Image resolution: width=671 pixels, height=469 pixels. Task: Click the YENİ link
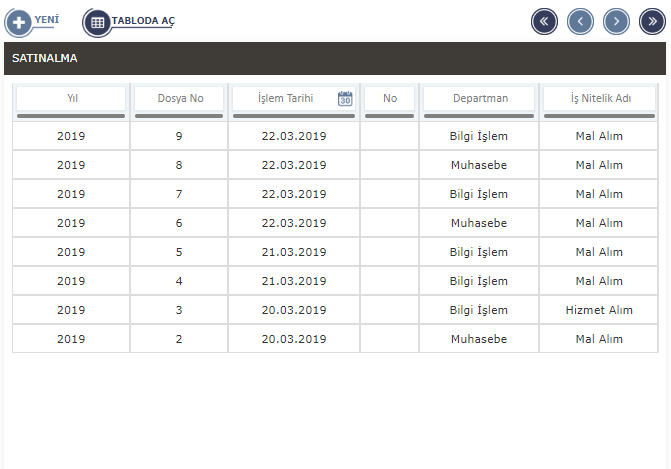pos(47,20)
